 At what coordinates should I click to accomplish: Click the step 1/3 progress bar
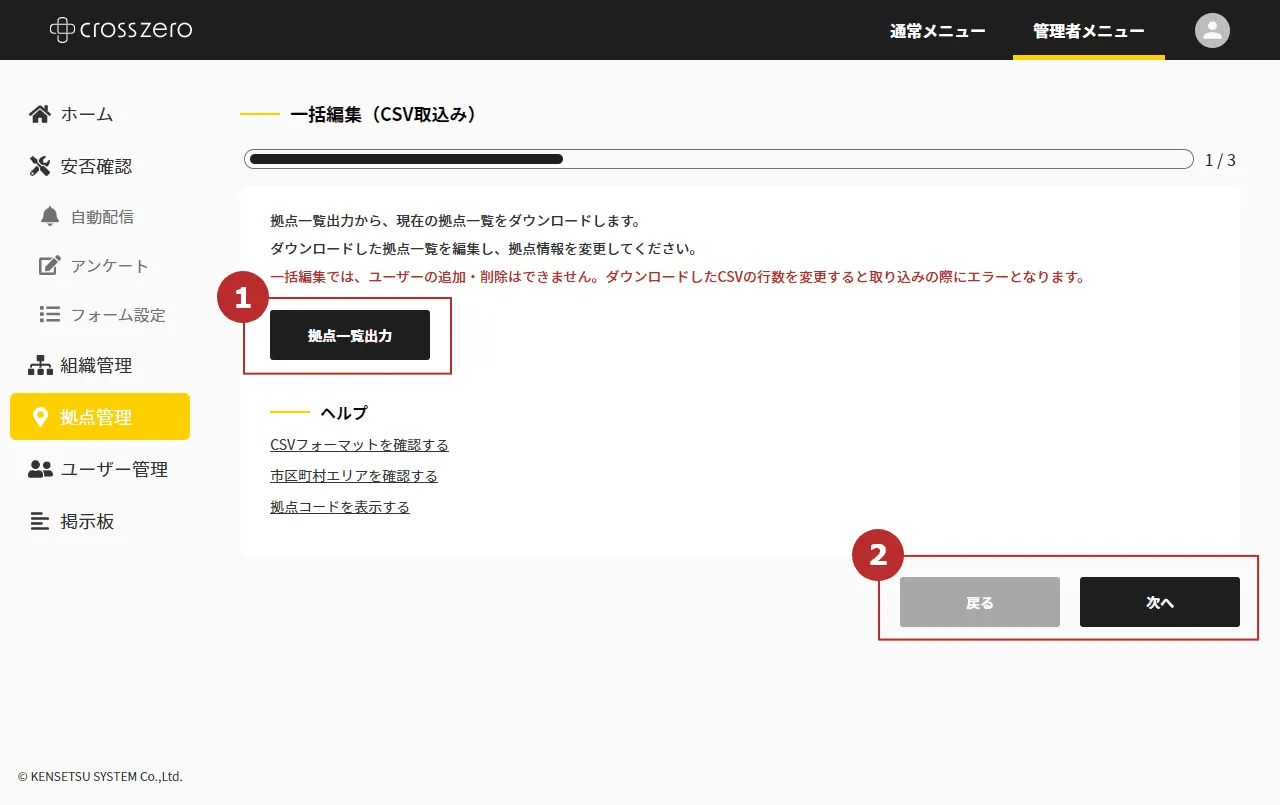(718, 158)
